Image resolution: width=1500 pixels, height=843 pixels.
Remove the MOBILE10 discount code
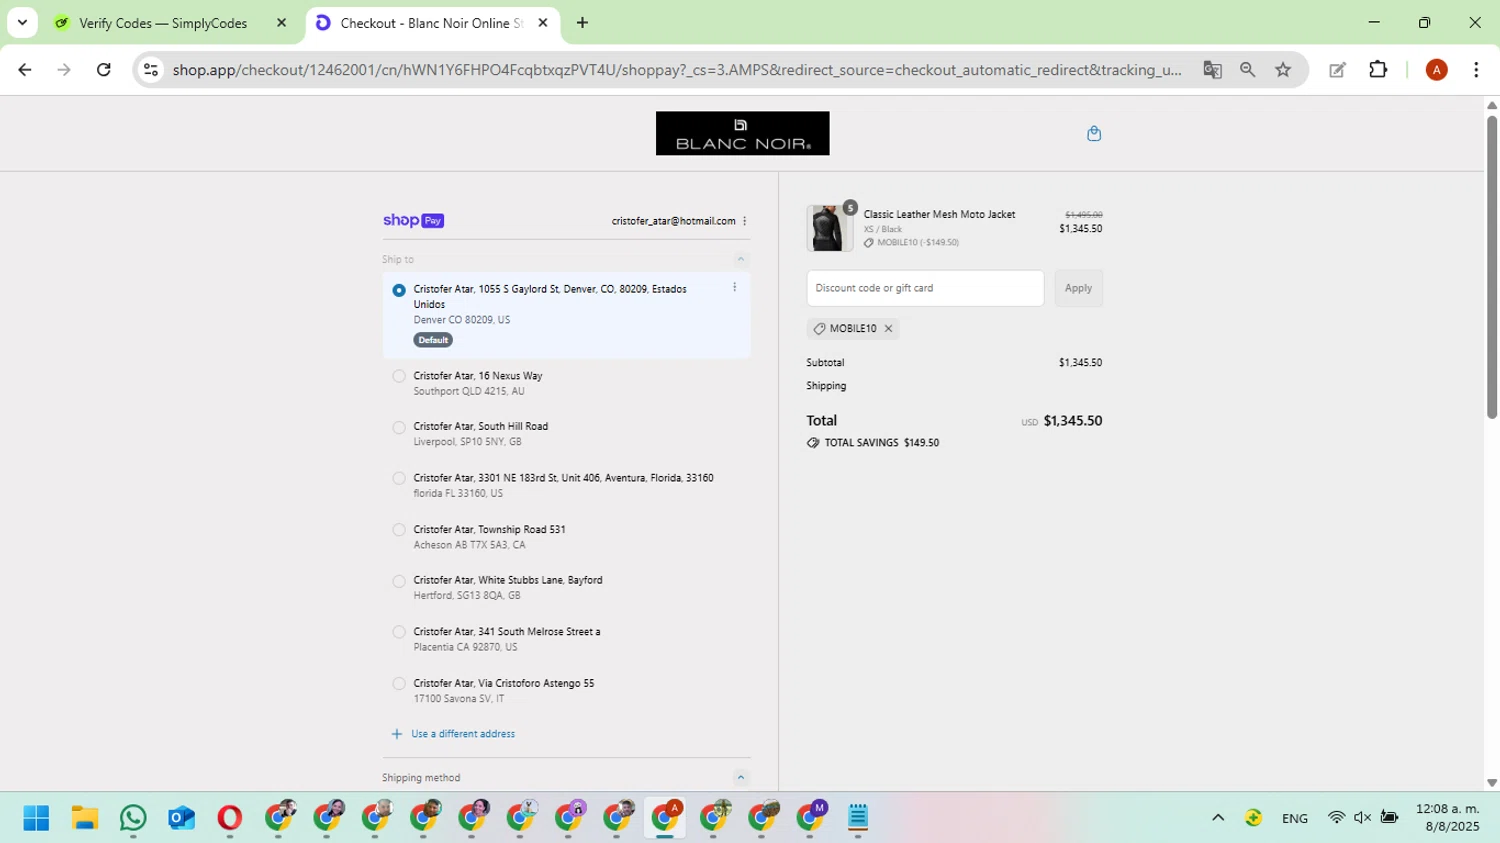pyautogui.click(x=888, y=329)
